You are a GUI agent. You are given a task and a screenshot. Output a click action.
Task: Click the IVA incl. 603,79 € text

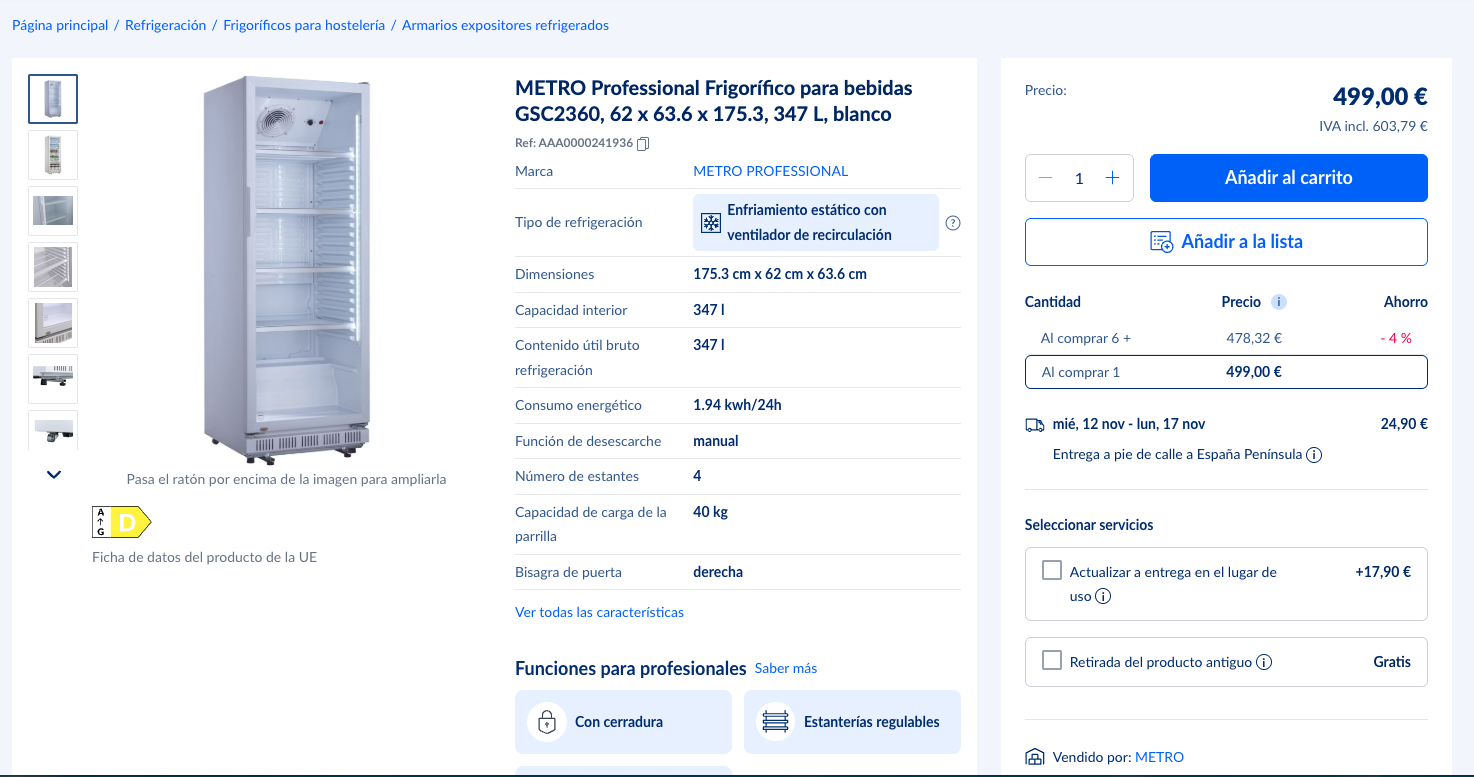1373,126
